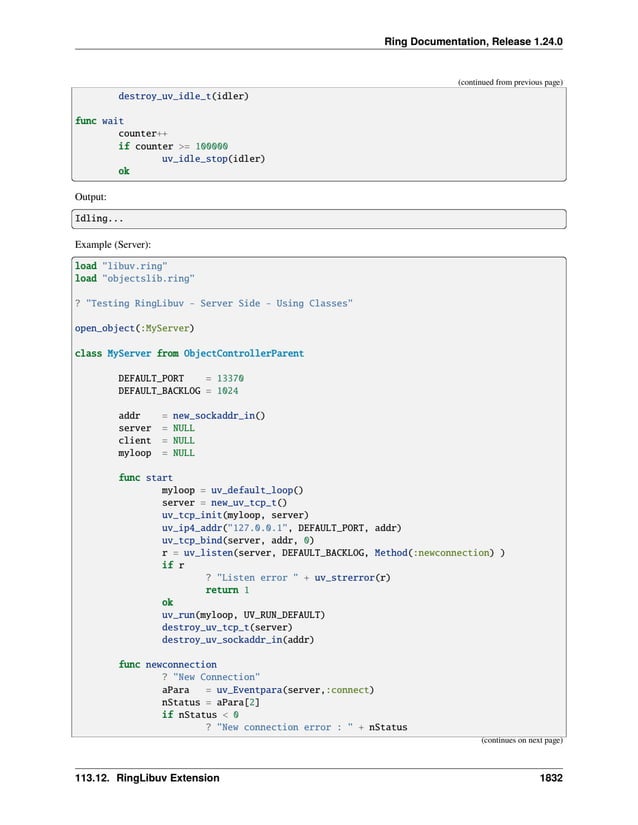
Task: Select the "func wait" line
Action: click(99, 121)
